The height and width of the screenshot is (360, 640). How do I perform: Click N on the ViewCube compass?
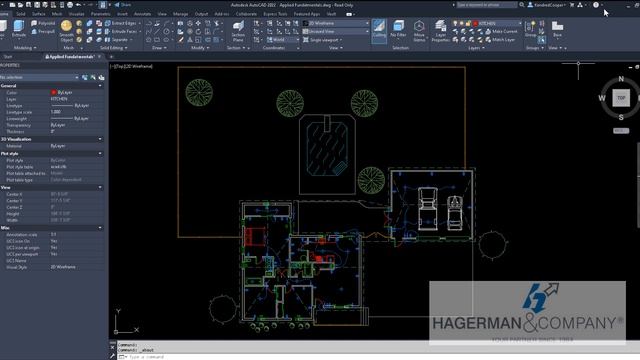(621, 79)
